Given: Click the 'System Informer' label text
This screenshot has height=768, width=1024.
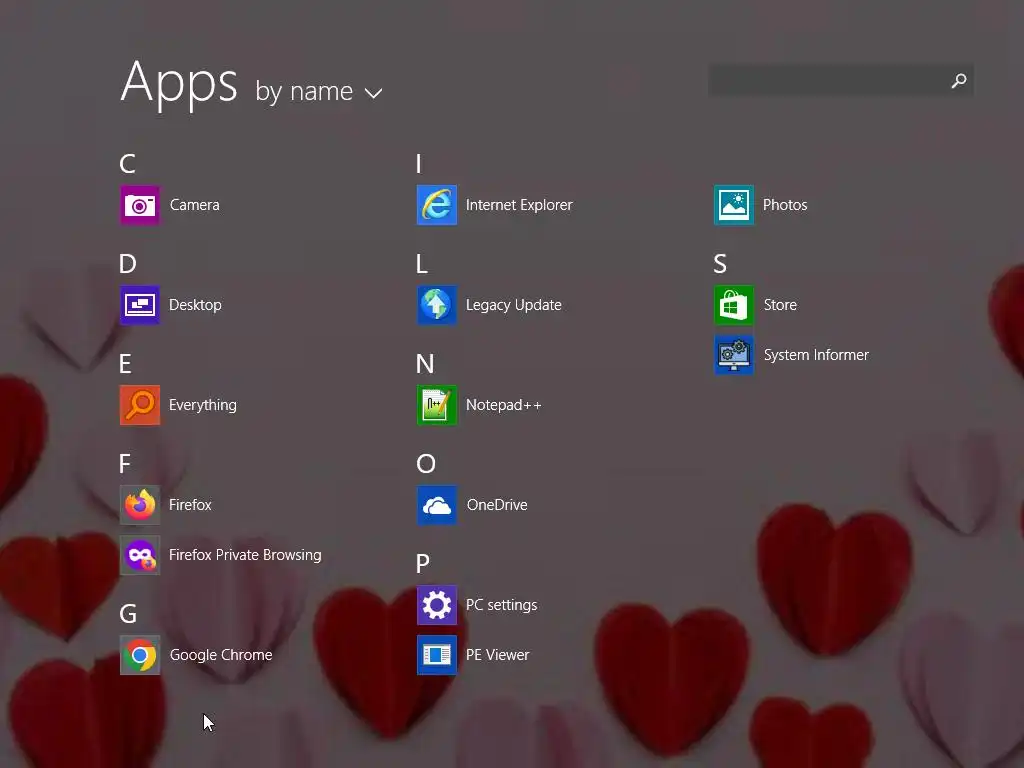Looking at the screenshot, I should click(816, 355).
